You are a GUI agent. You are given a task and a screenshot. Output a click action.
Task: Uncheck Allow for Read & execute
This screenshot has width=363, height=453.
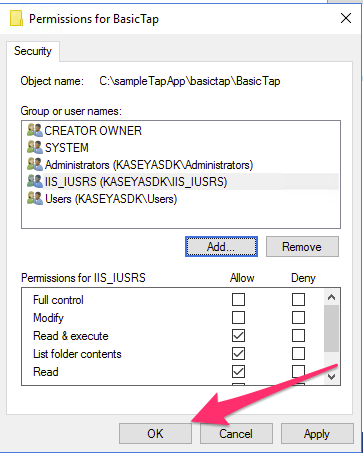238,335
